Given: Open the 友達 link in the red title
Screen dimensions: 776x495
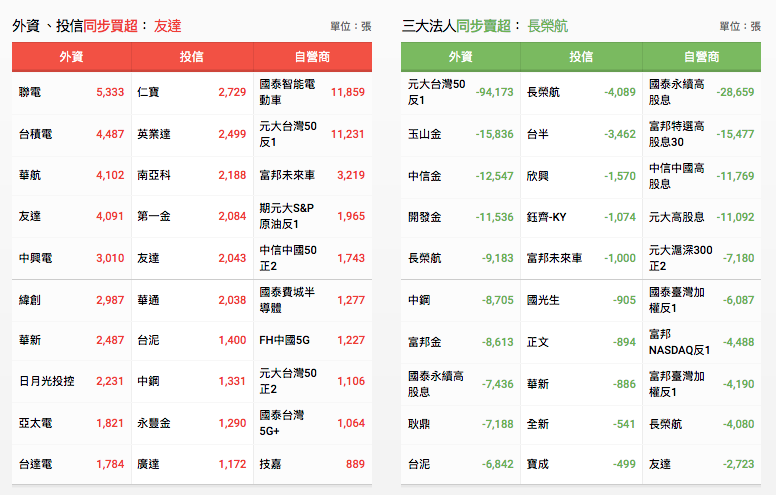Looking at the screenshot, I should pyautogui.click(x=167, y=26).
